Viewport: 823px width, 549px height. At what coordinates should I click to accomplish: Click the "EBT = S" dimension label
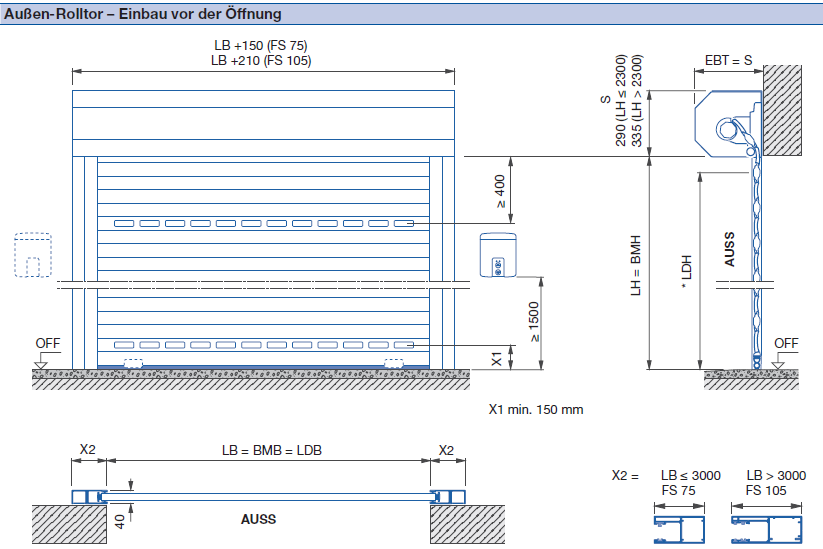729,60
